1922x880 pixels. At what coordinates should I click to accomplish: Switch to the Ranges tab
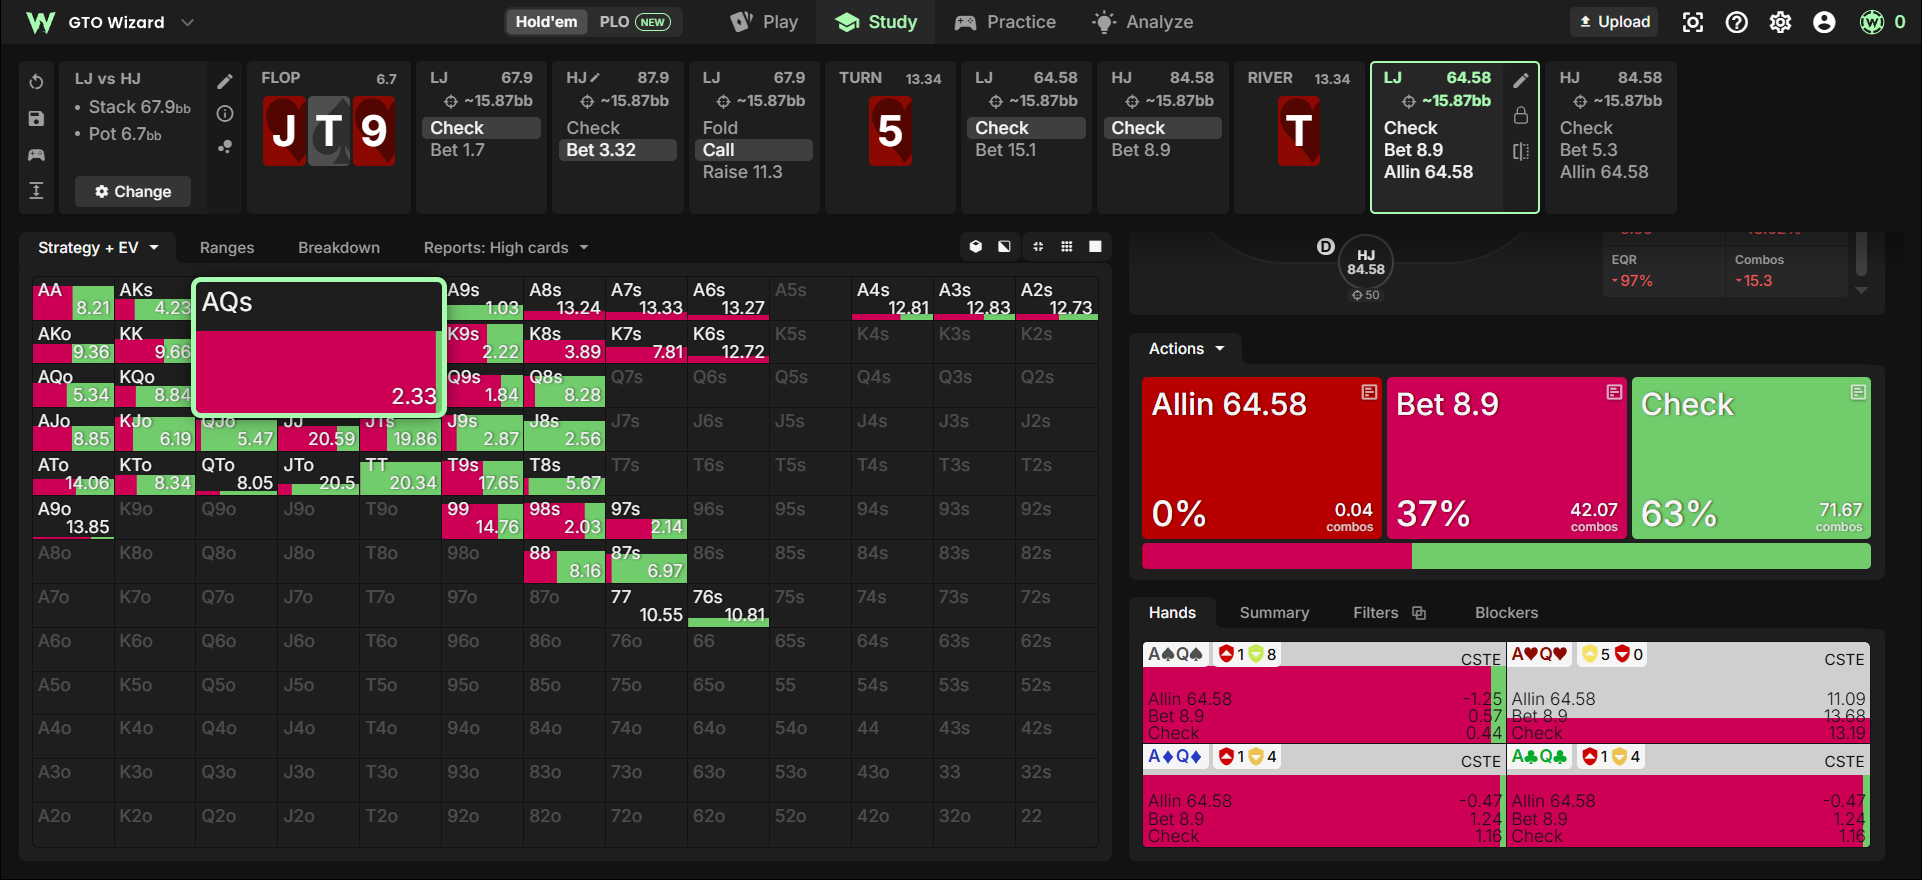[227, 248]
